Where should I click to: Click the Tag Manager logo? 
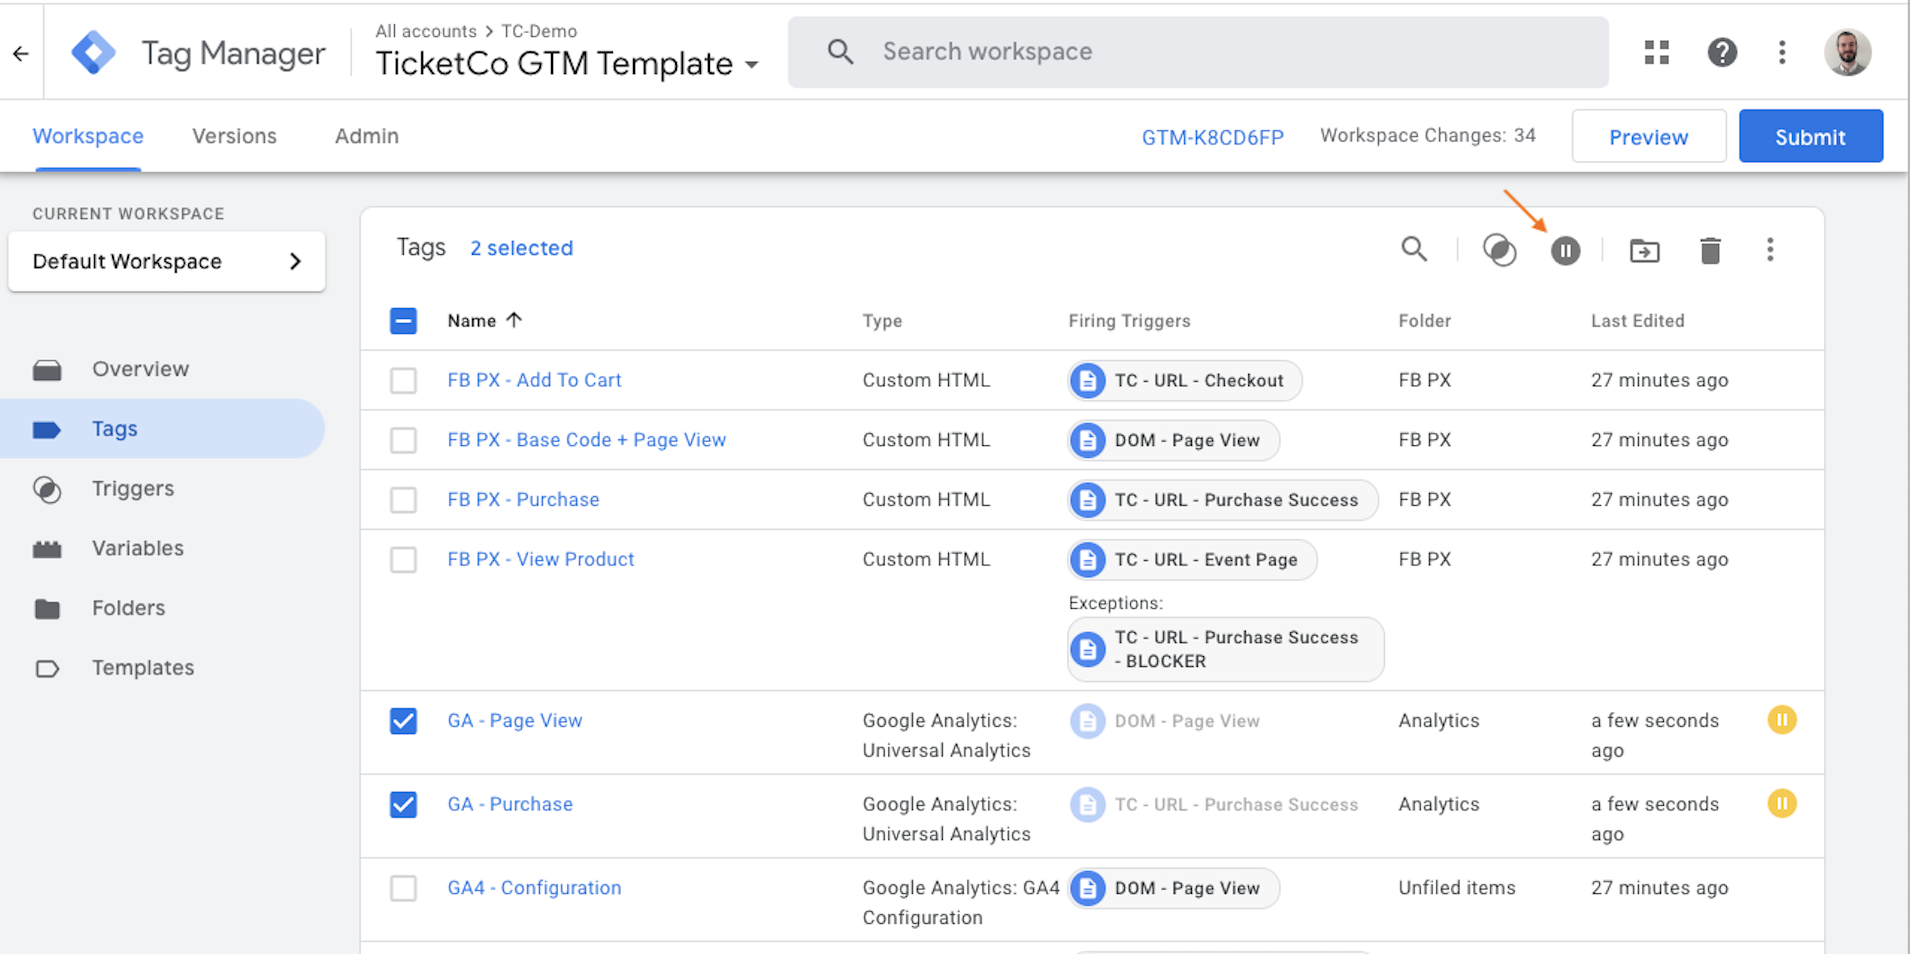point(93,52)
